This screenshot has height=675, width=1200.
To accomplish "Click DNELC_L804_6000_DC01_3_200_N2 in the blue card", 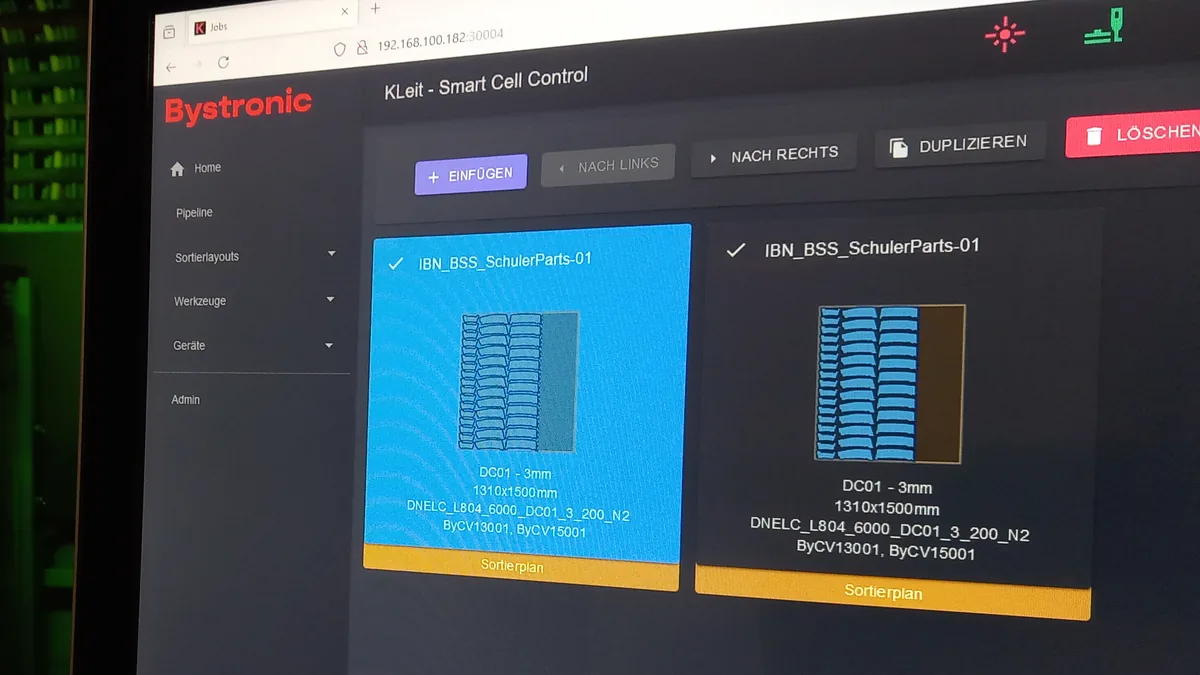I will pos(518,510).
